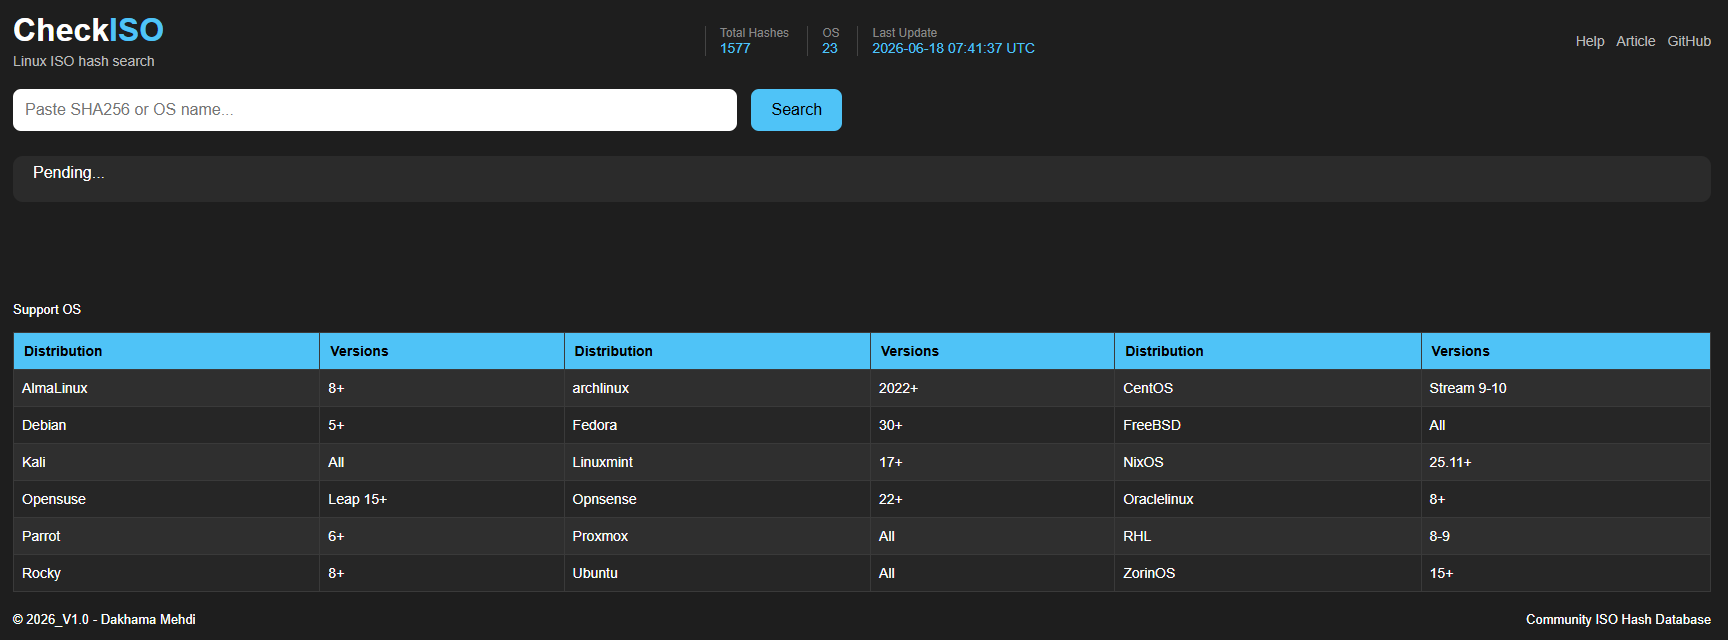Click the CentOS table cell
This screenshot has height=640, width=1728.
point(1268,388)
